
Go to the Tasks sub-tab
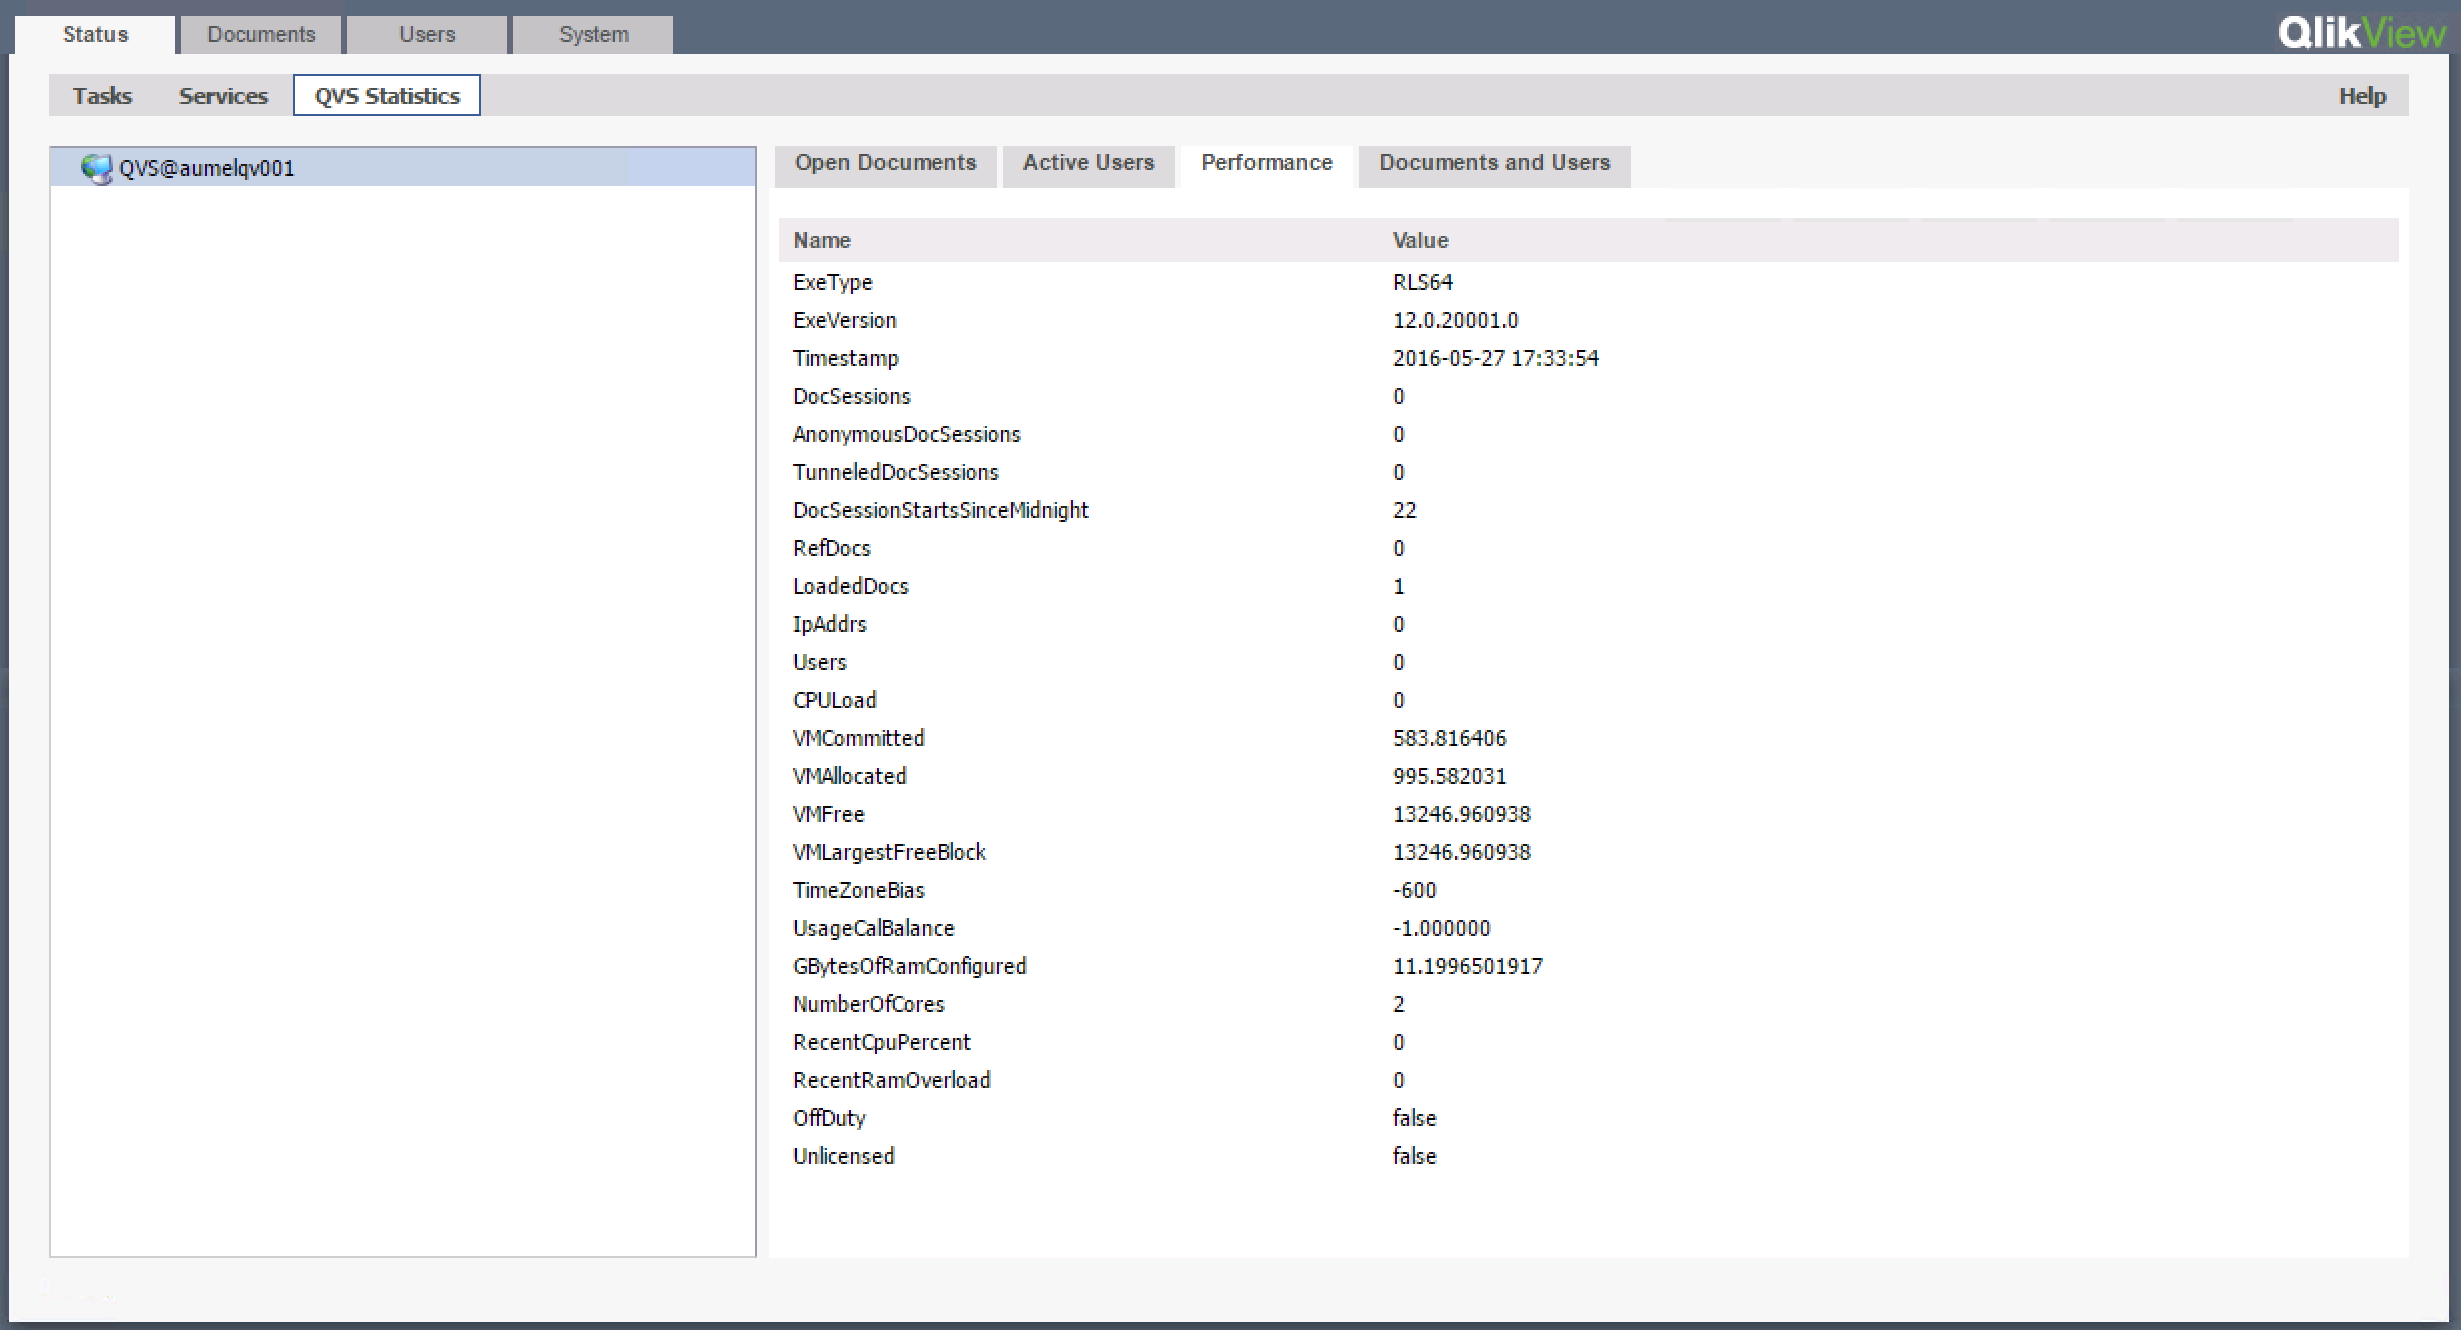click(x=102, y=96)
